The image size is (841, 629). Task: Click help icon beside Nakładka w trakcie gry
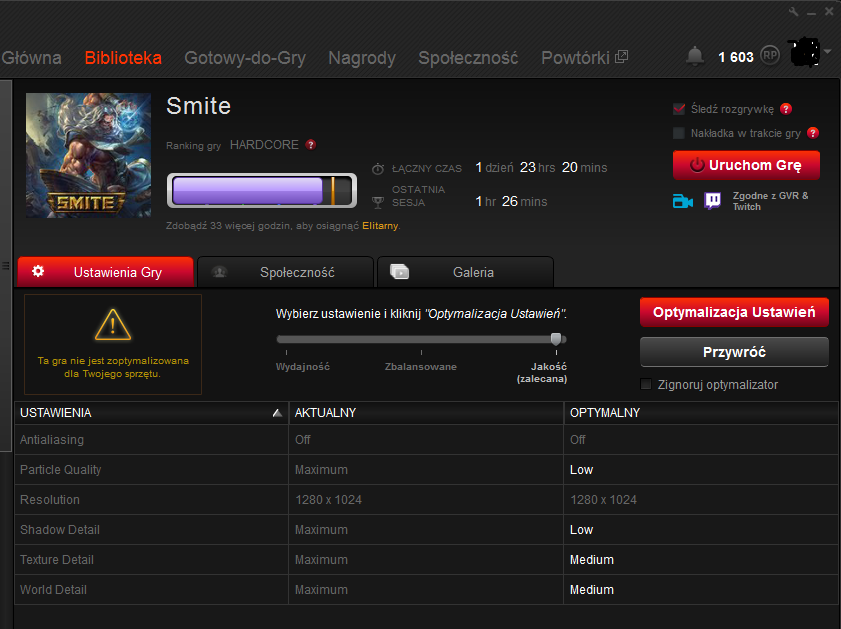click(x=813, y=133)
